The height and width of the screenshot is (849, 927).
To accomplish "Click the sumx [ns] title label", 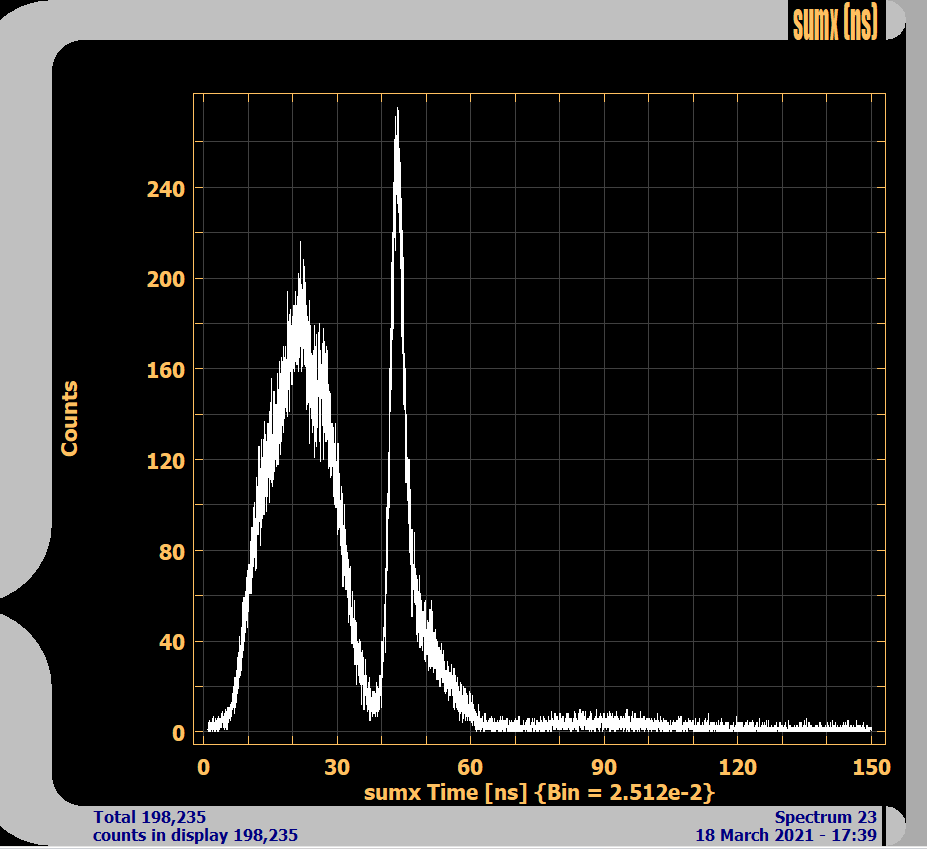I will 834,22.
